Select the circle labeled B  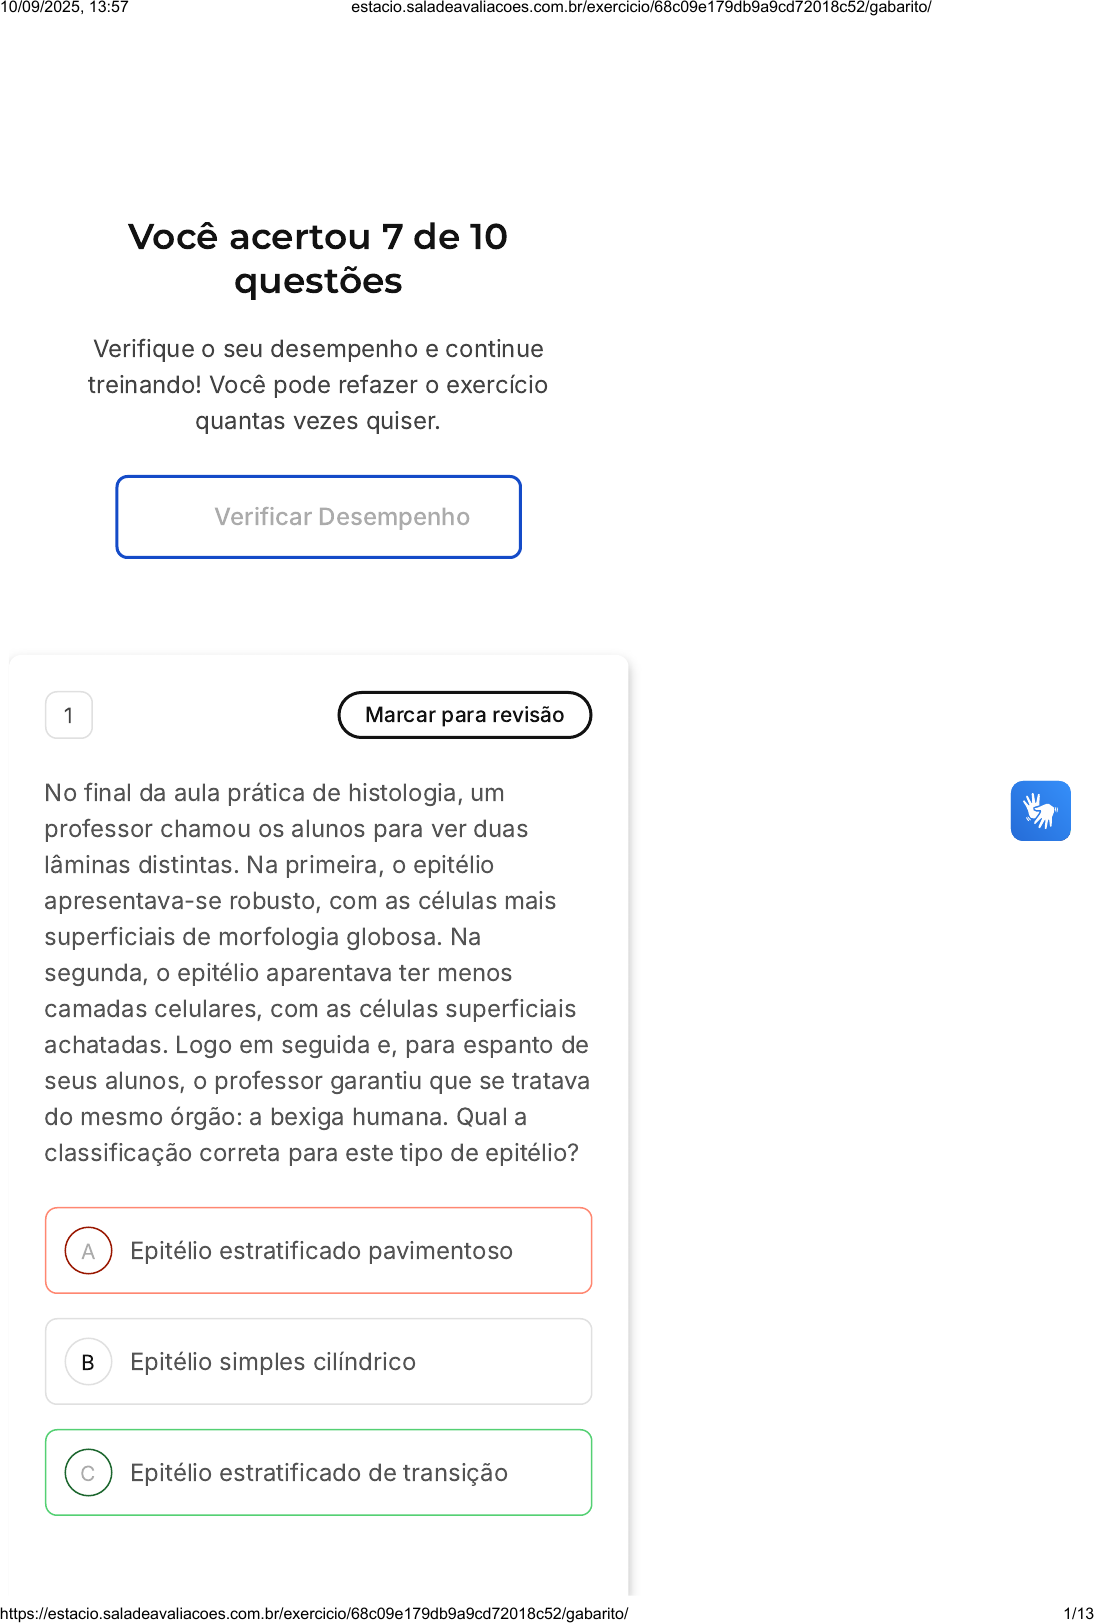(88, 1361)
